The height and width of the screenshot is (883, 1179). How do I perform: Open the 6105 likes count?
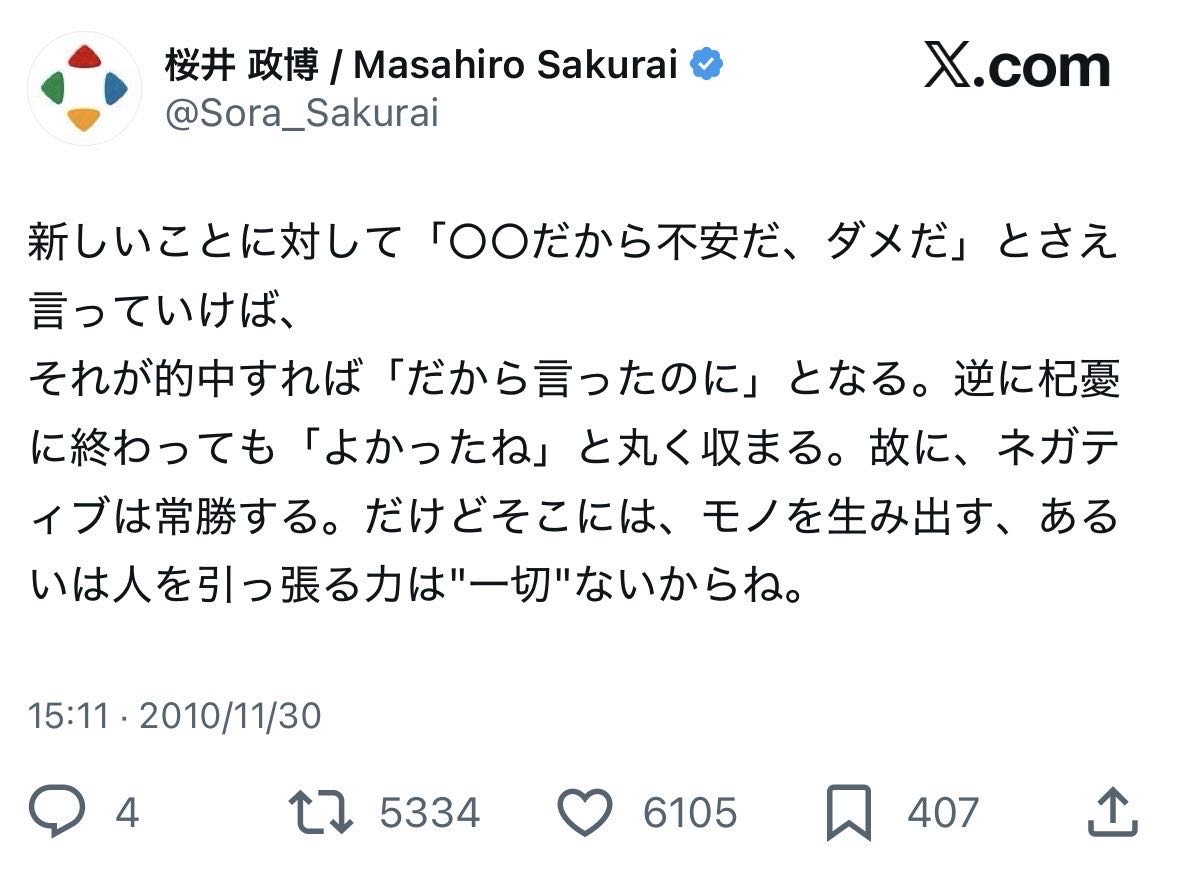tap(690, 813)
